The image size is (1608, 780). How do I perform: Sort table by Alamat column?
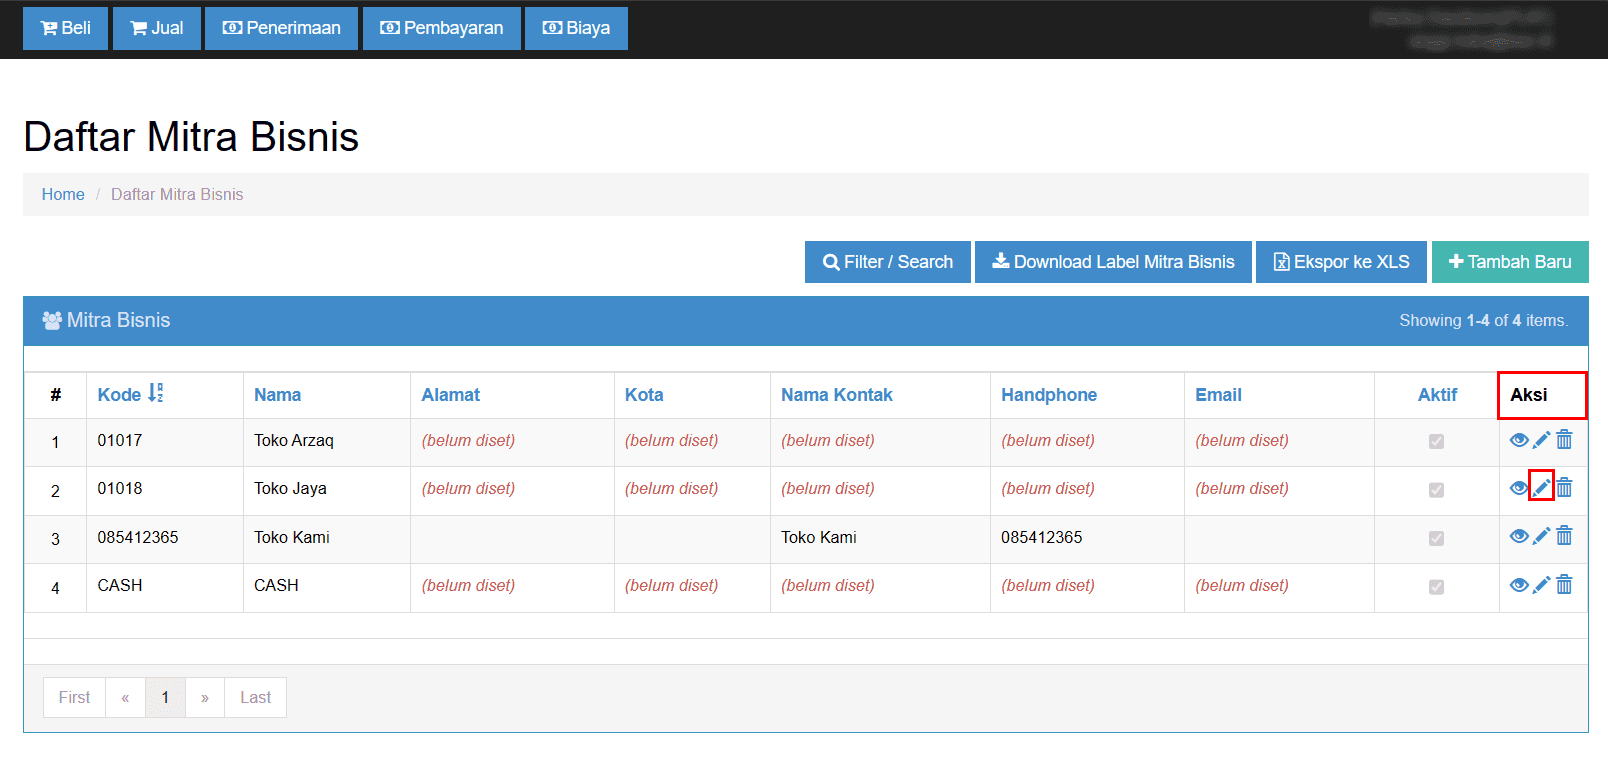coord(450,395)
